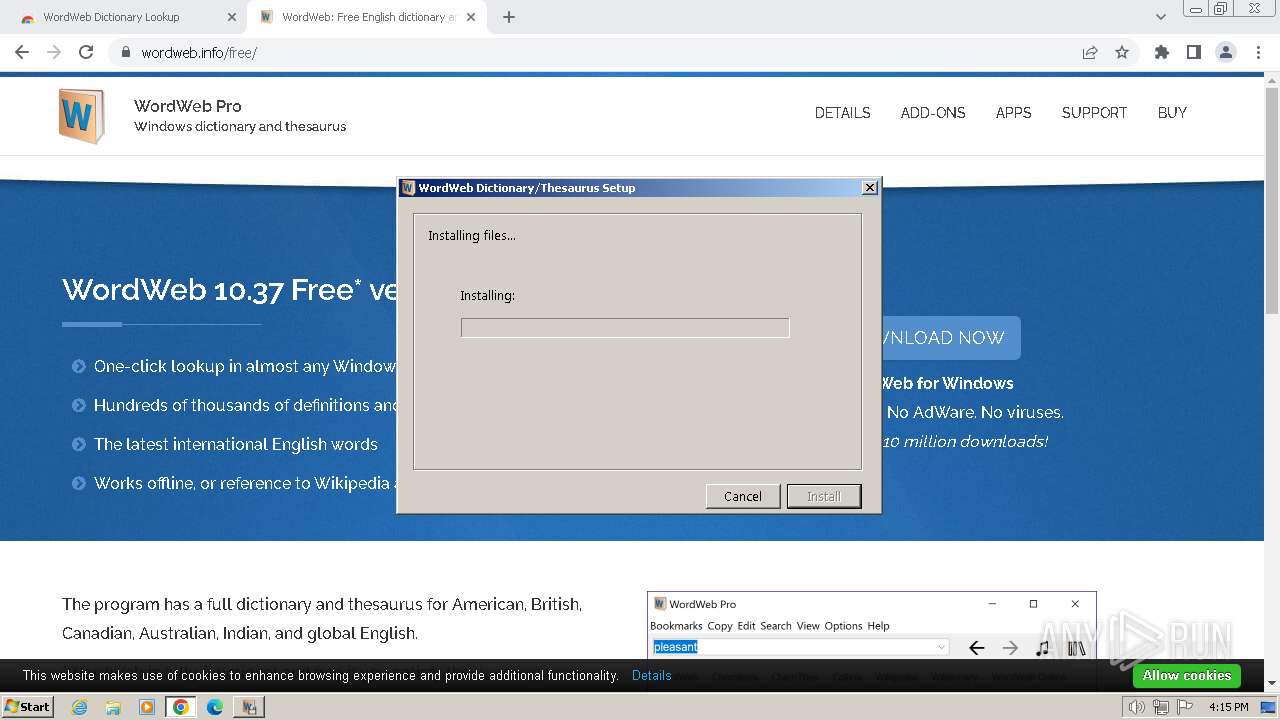Click the network tray icon
This screenshot has width=1280, height=720.
pos(1161,707)
